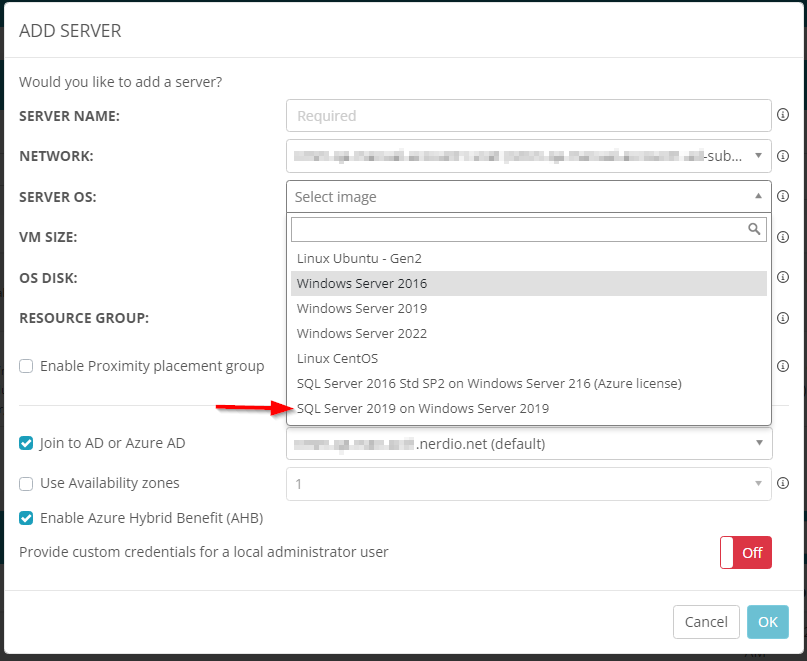Click the info icon on the VM Size row
This screenshot has height=661, width=807.
(783, 237)
